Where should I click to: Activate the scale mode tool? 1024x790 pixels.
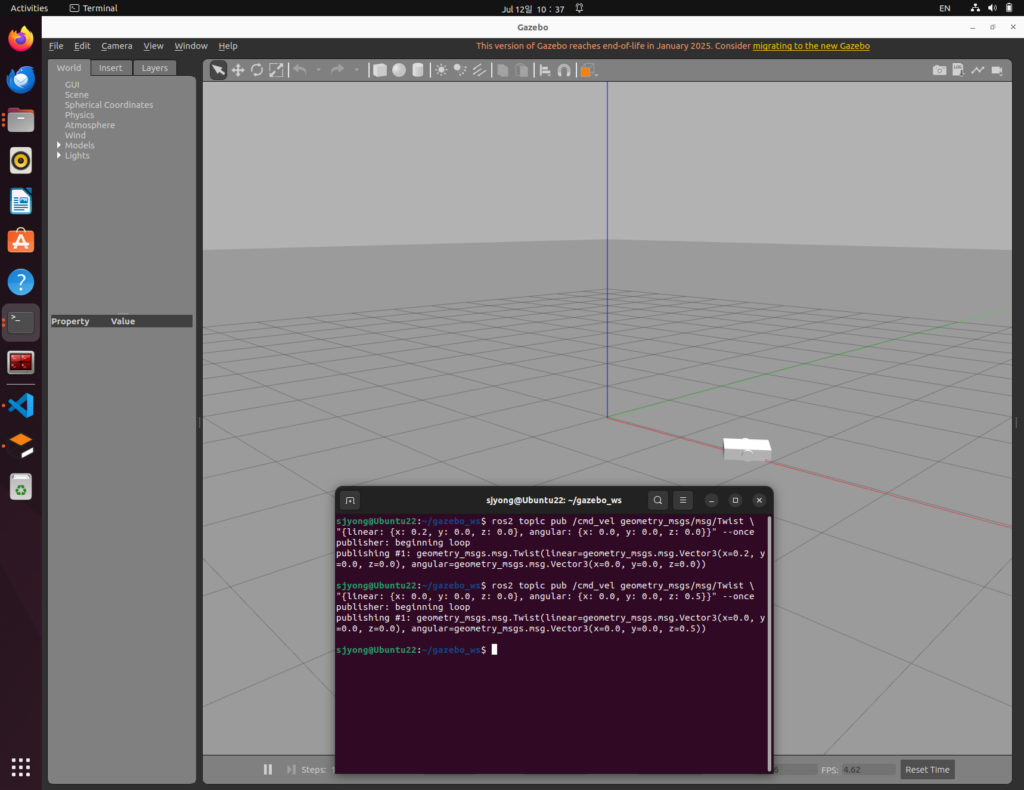tap(276, 70)
